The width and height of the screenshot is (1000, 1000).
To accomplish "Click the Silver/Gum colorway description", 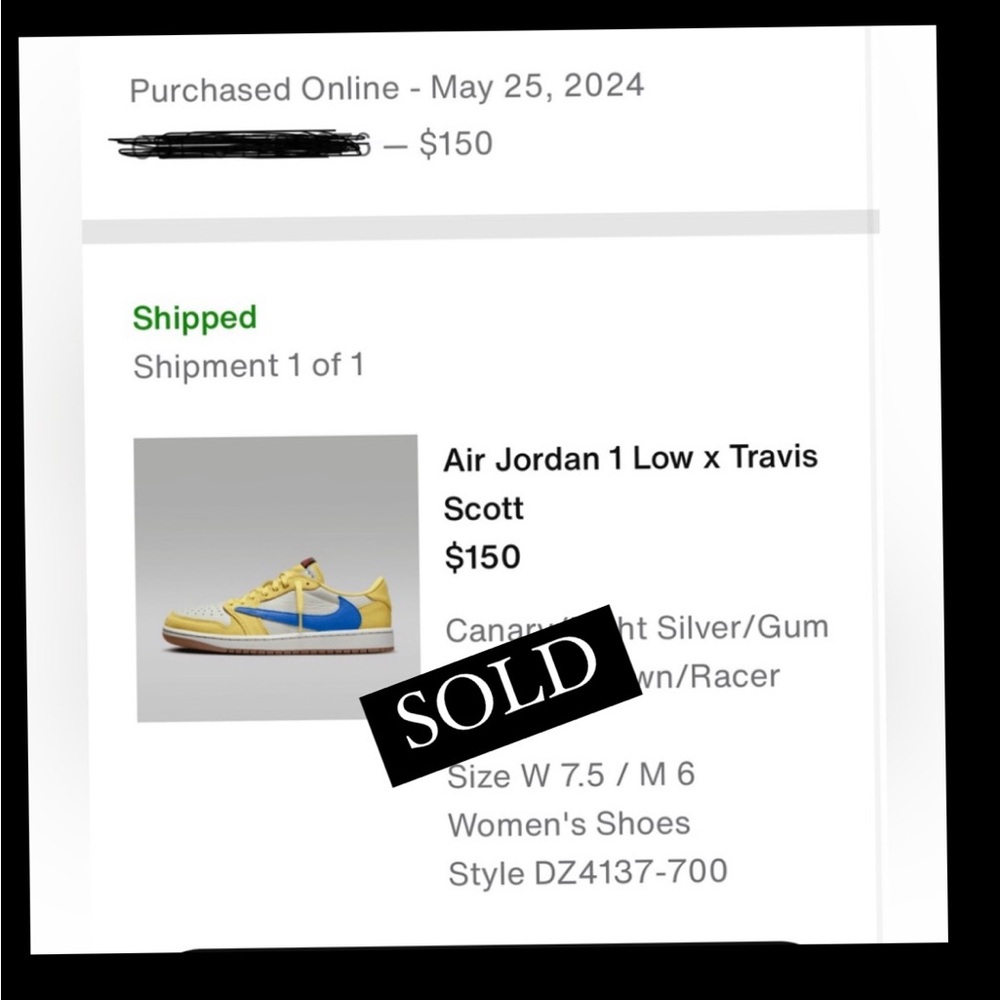I will coord(742,627).
